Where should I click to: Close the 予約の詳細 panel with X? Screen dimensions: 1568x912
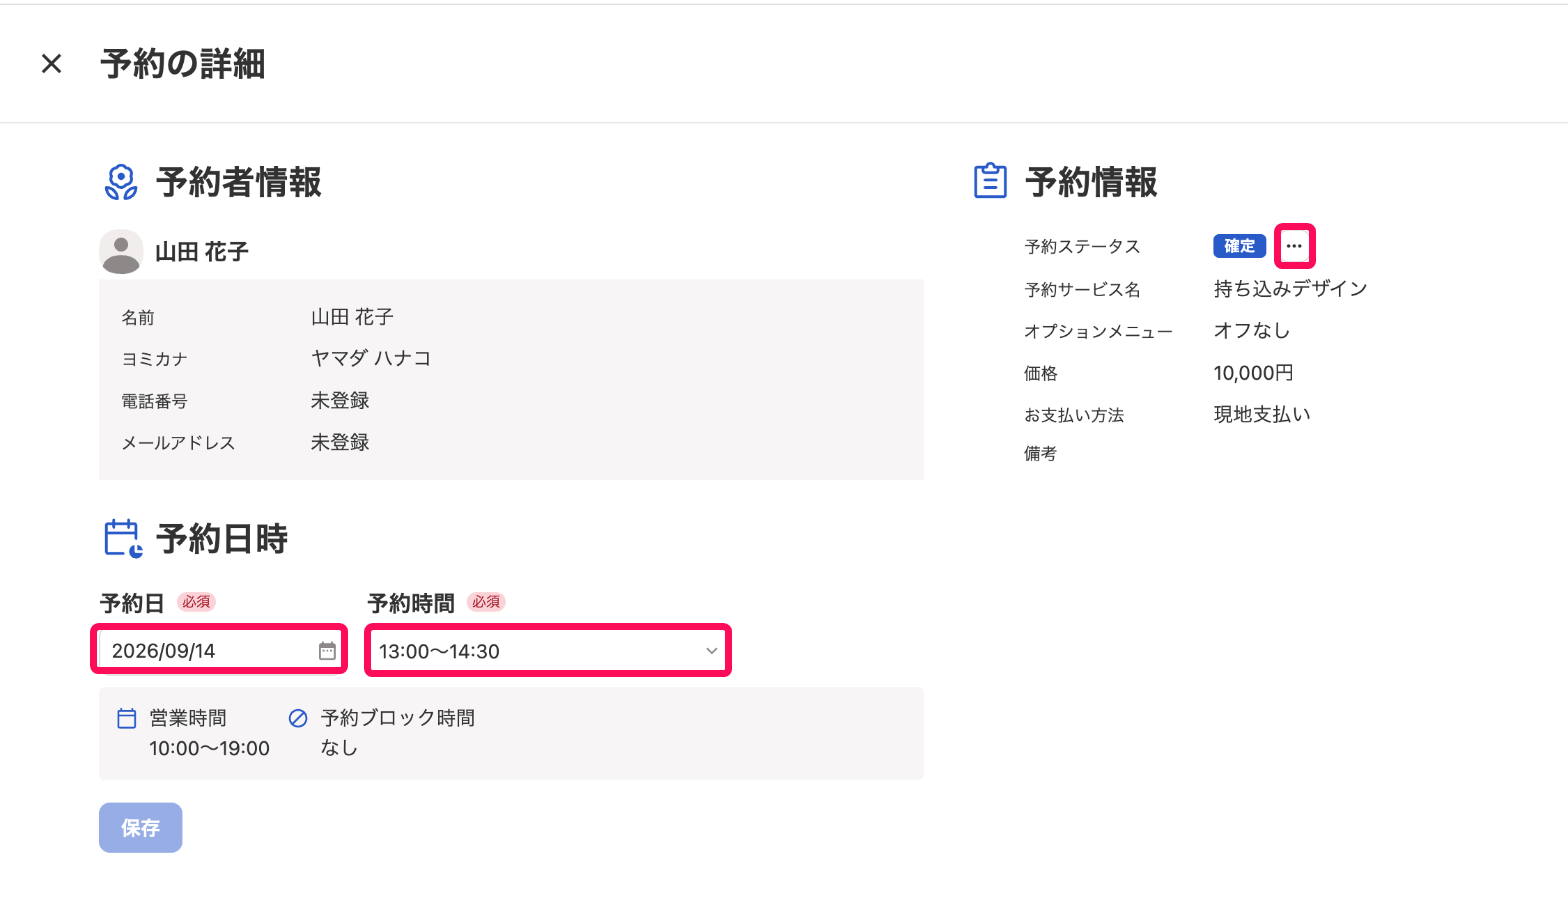52,64
